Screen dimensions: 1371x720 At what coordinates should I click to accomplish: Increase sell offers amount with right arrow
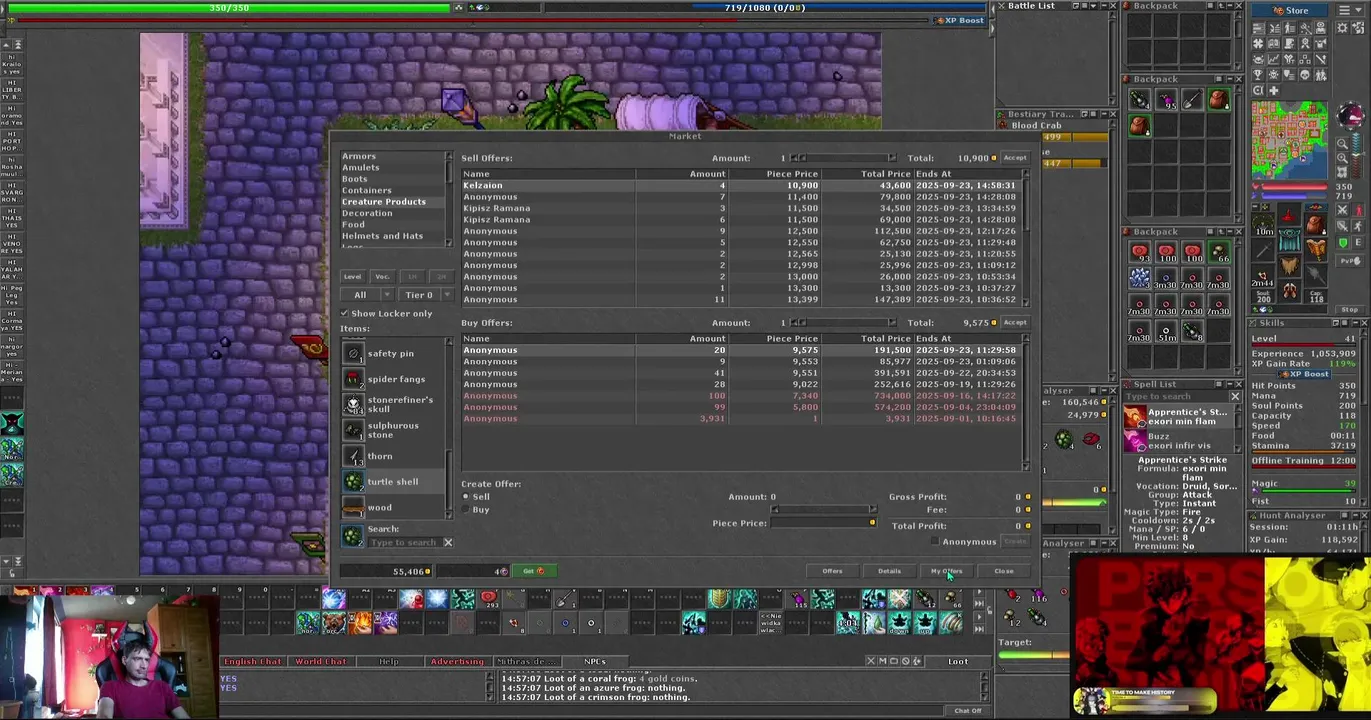[x=893, y=158]
